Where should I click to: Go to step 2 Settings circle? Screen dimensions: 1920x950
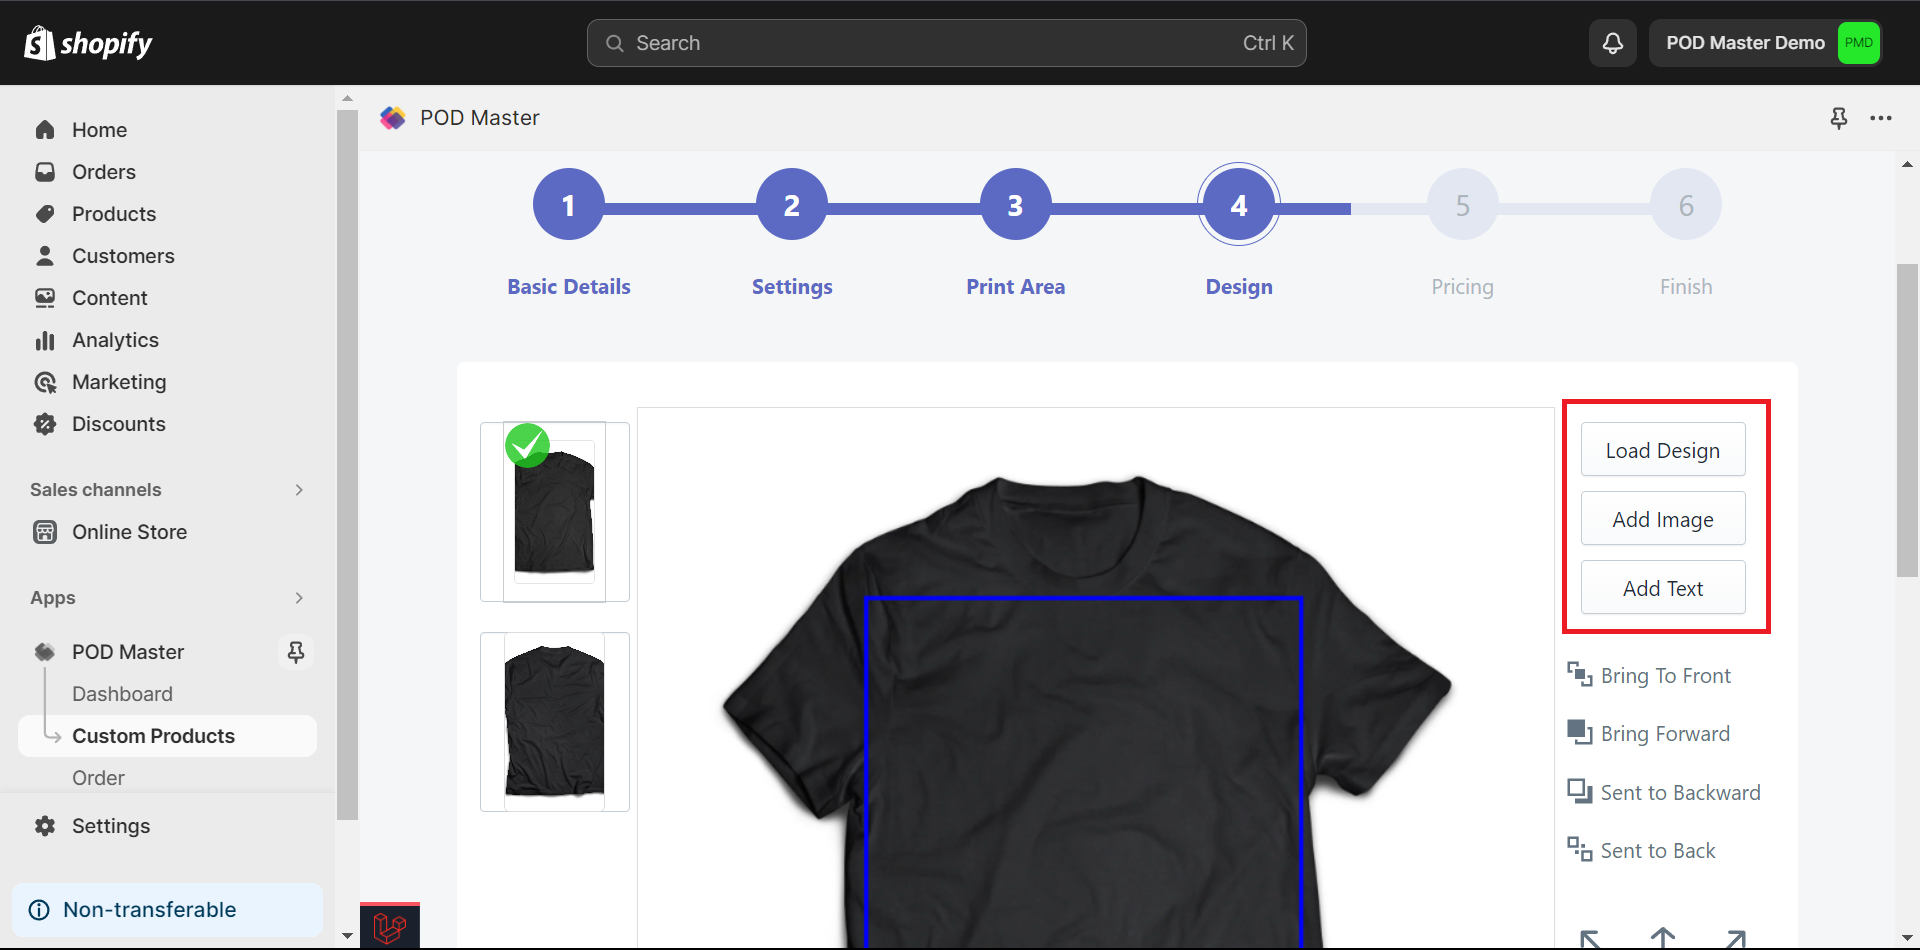pos(792,205)
